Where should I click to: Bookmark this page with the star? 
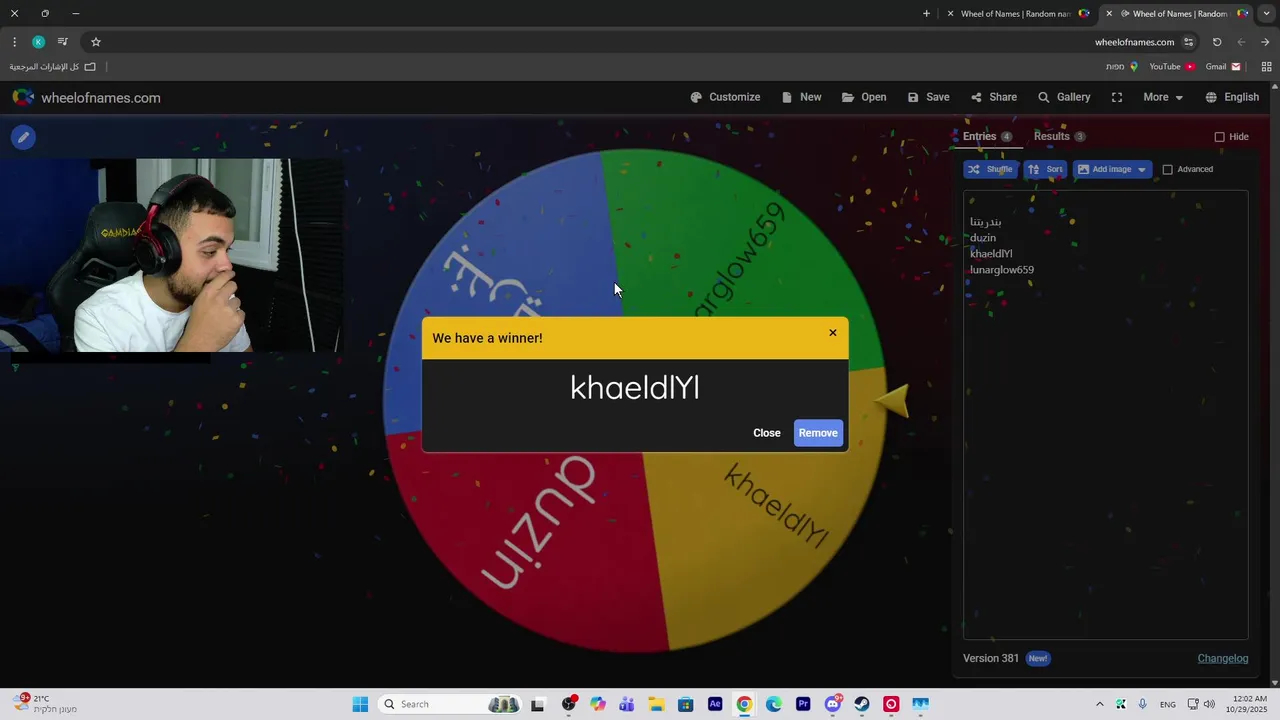[x=96, y=42]
